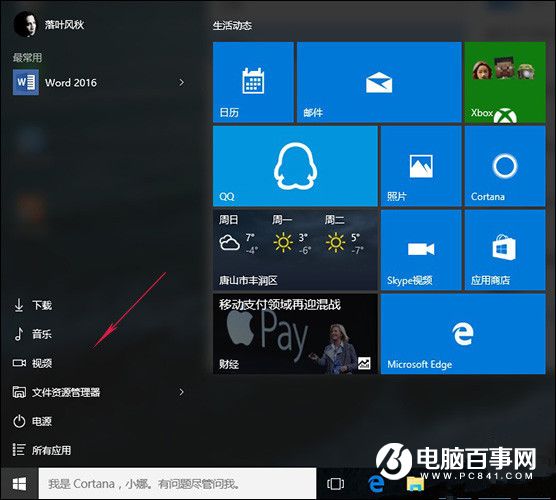
Task: Open 文件资源管理器 file explorer
Action: point(57,392)
